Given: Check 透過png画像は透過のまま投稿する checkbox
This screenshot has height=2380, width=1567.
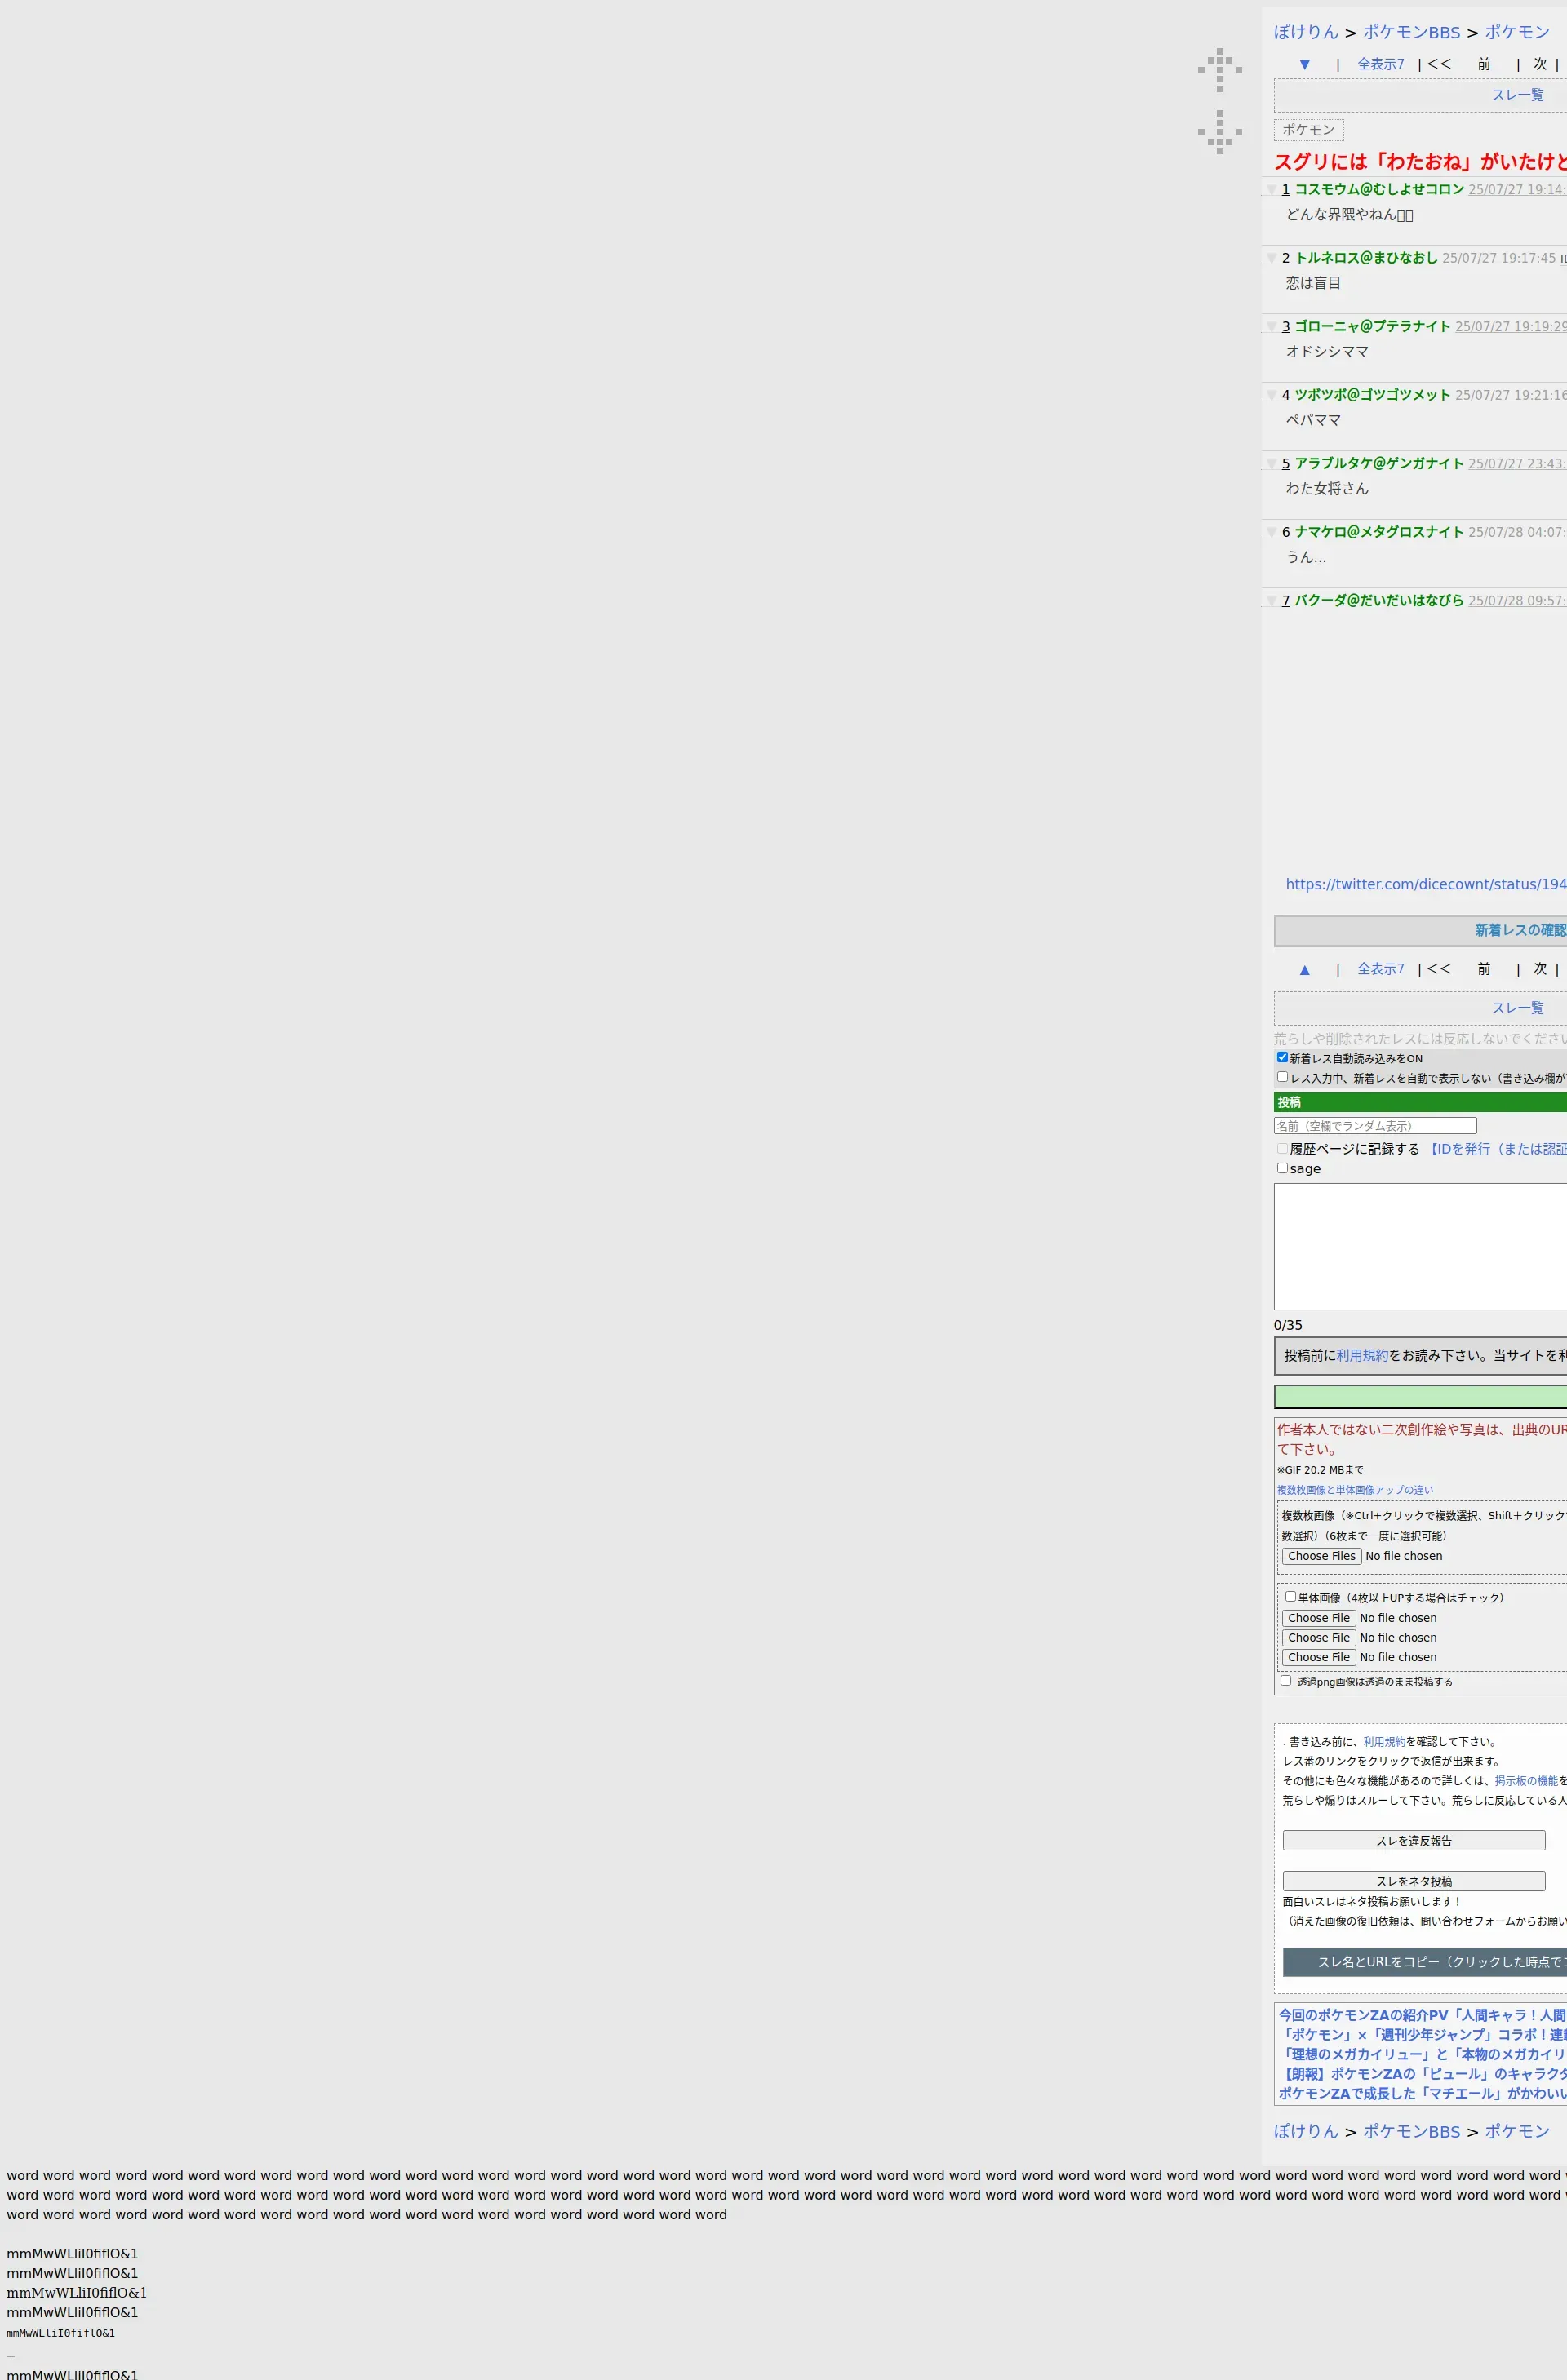Looking at the screenshot, I should click(1286, 1680).
